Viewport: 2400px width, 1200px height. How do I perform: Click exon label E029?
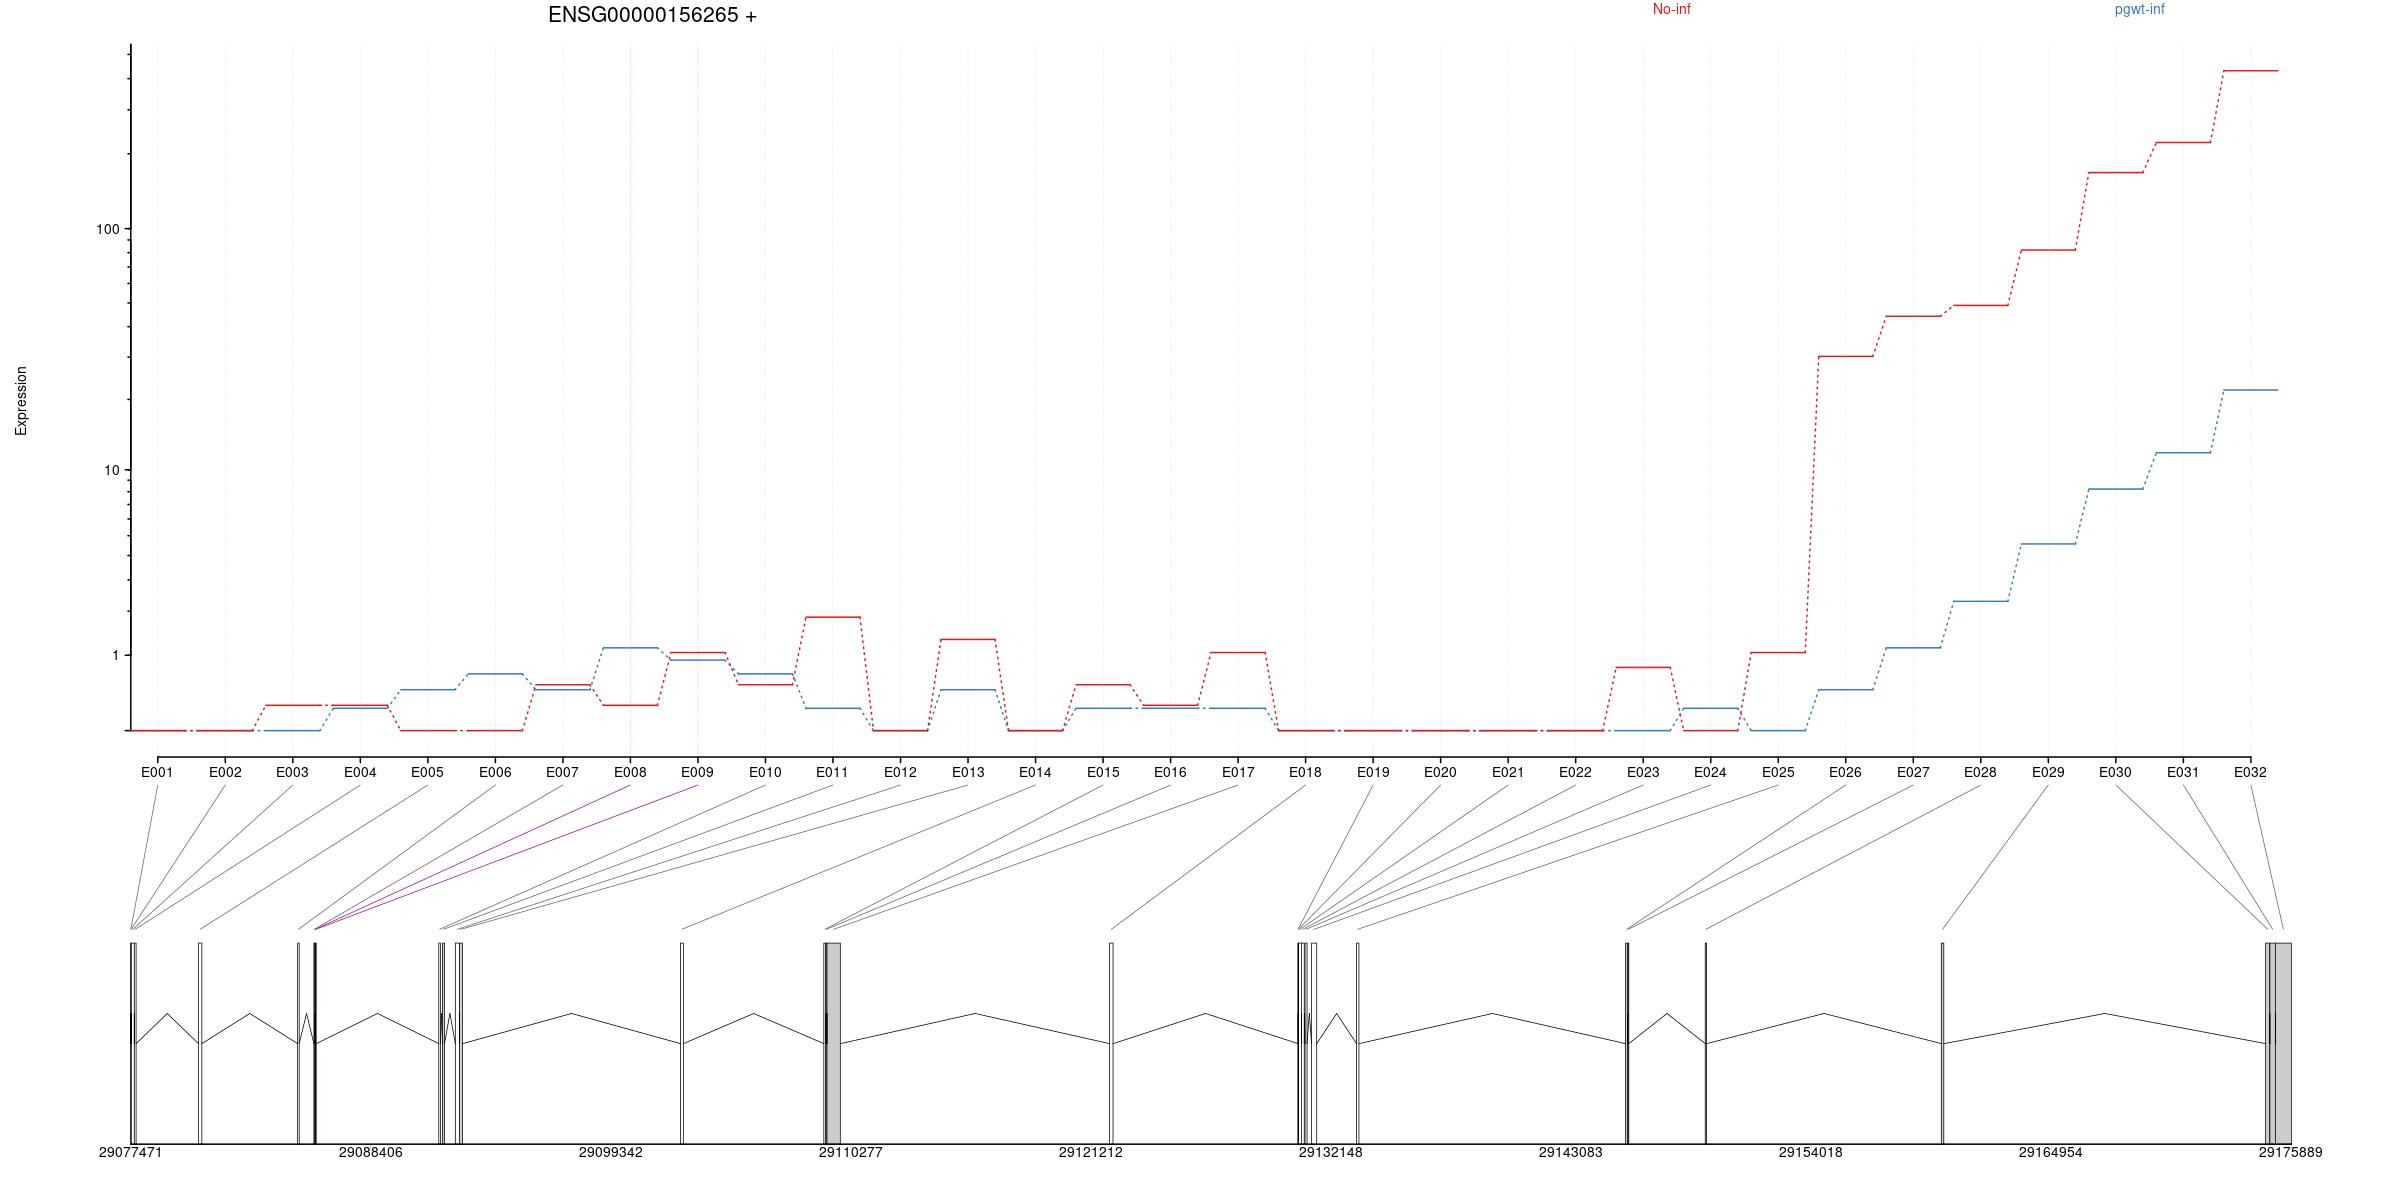click(x=2047, y=772)
